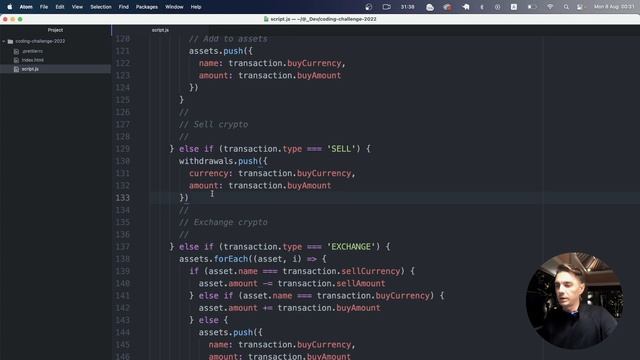640x360 pixels.
Task: Click line number 144 in gutter
Action: (122, 333)
